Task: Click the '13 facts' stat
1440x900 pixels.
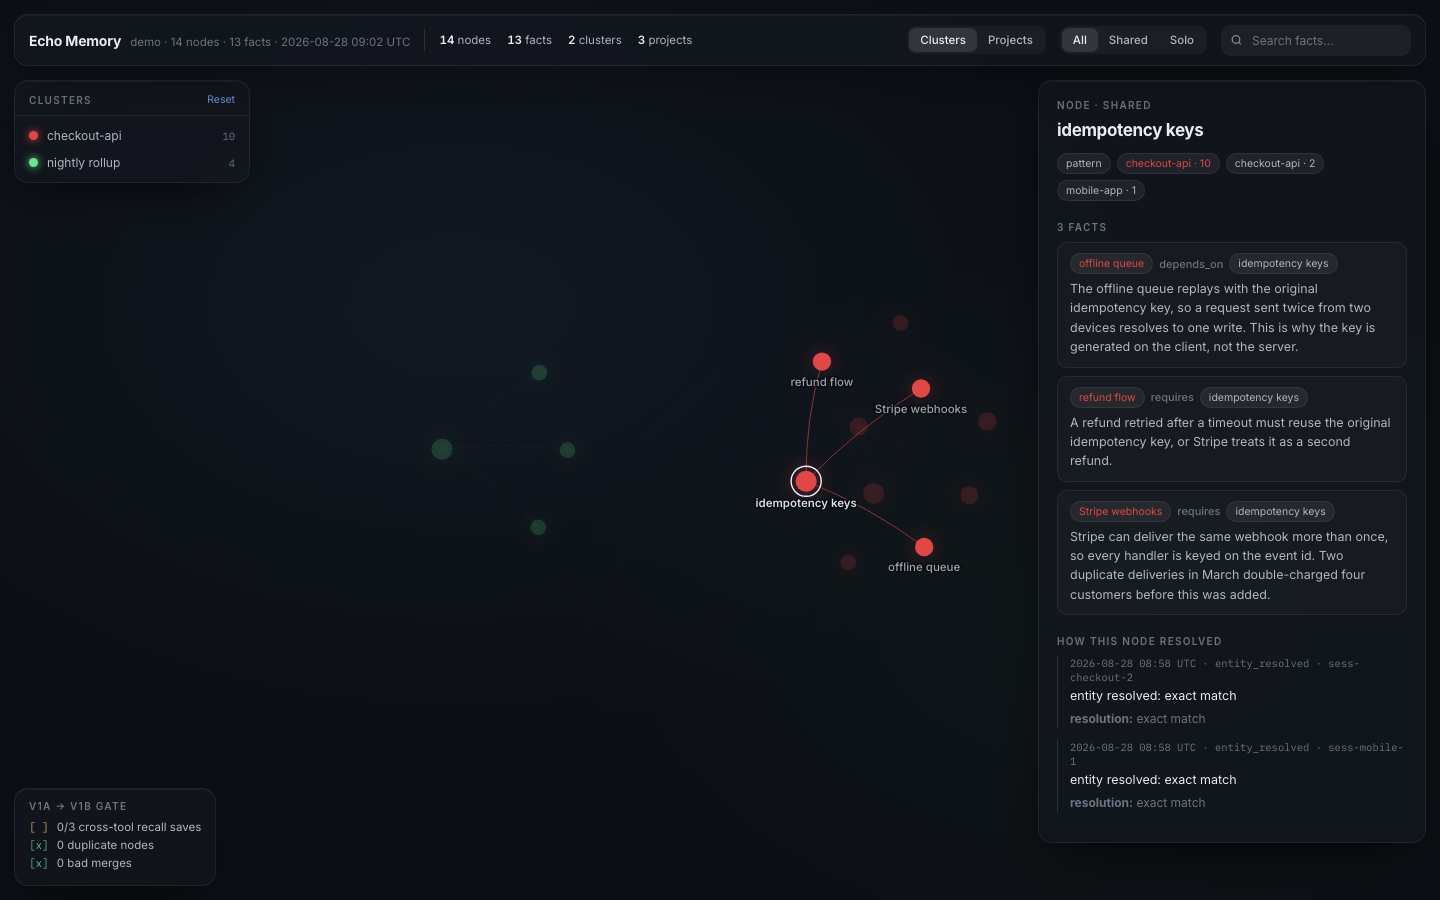Action: point(529,40)
